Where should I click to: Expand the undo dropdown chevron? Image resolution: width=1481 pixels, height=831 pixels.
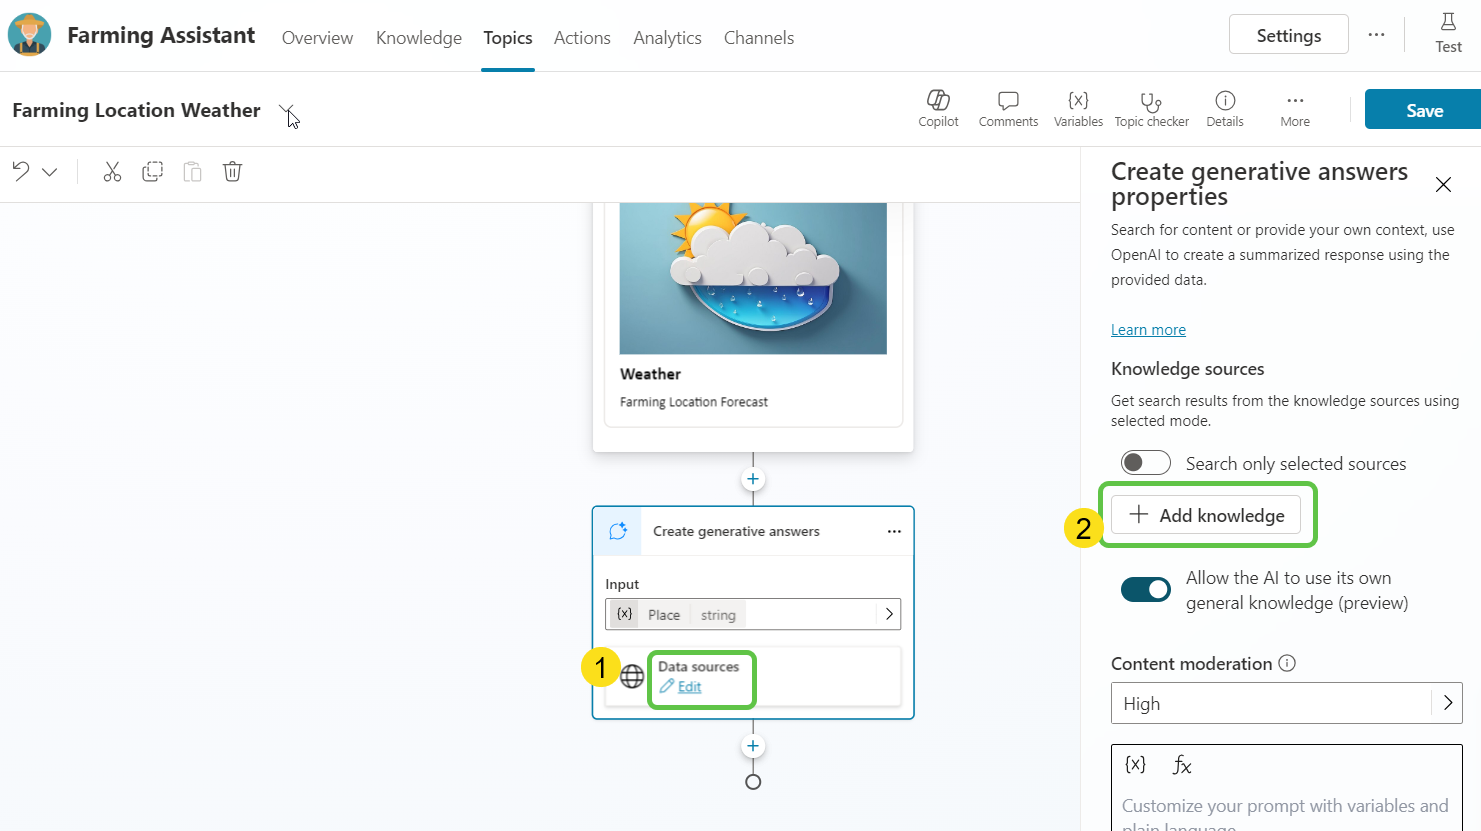tap(50, 172)
